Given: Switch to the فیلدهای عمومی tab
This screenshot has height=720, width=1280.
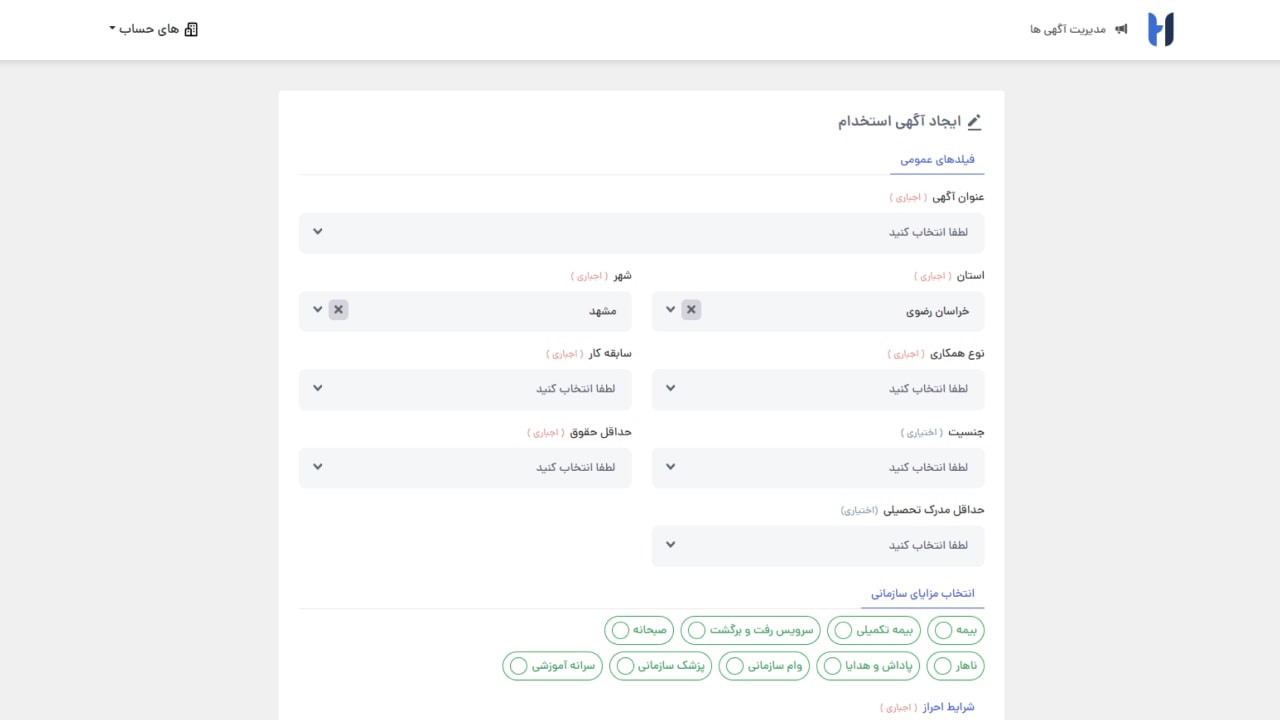Looking at the screenshot, I should coord(937,158).
